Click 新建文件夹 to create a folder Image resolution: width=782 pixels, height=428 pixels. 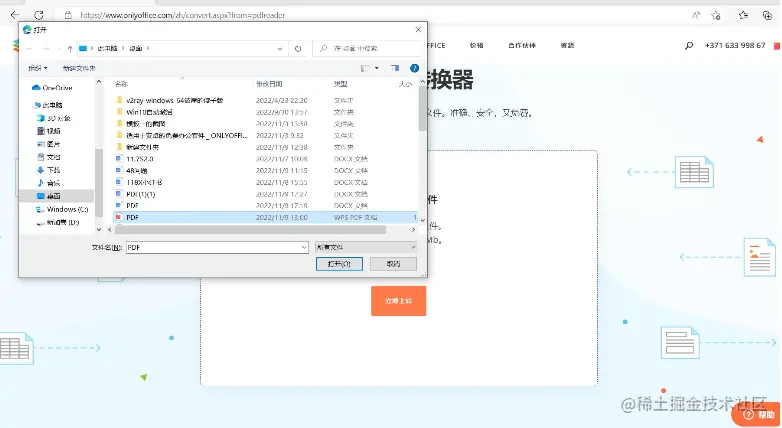click(x=79, y=68)
